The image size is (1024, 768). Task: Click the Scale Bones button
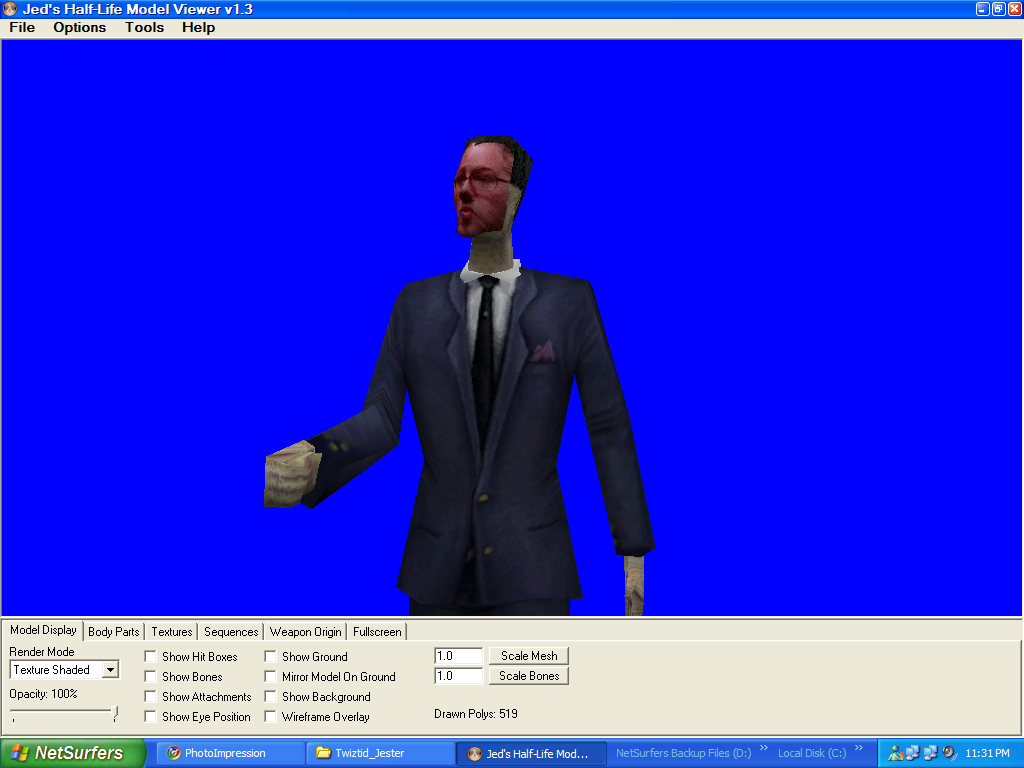click(x=529, y=676)
